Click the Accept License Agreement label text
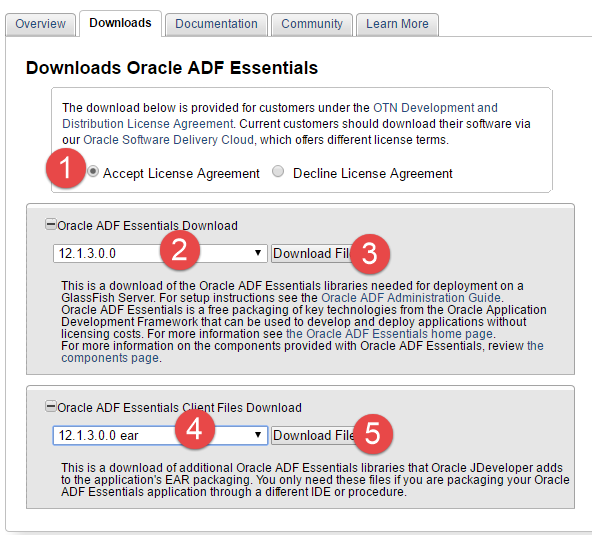Screen dimensions: 592x535 click(181, 173)
